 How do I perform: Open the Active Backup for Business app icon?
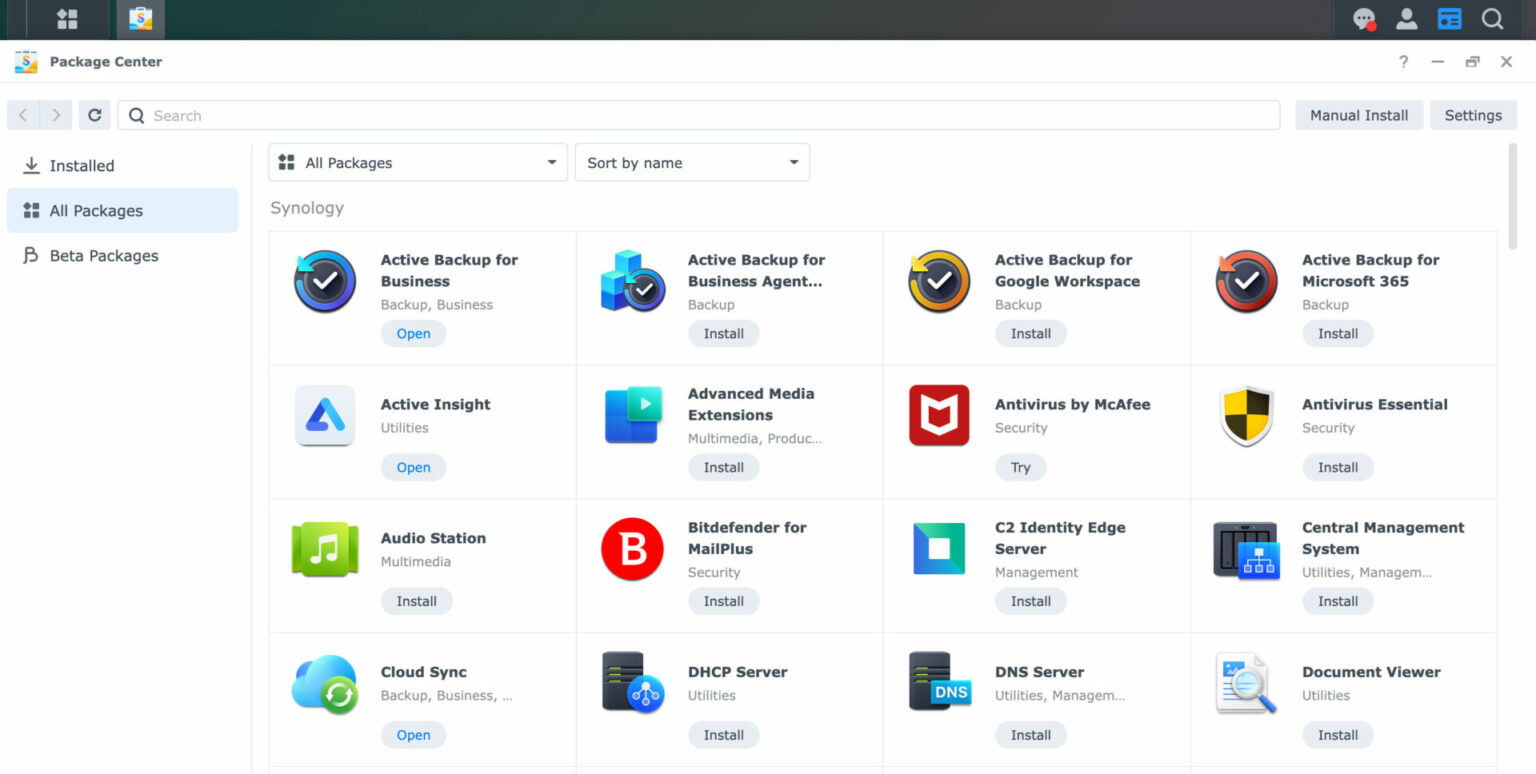point(324,281)
